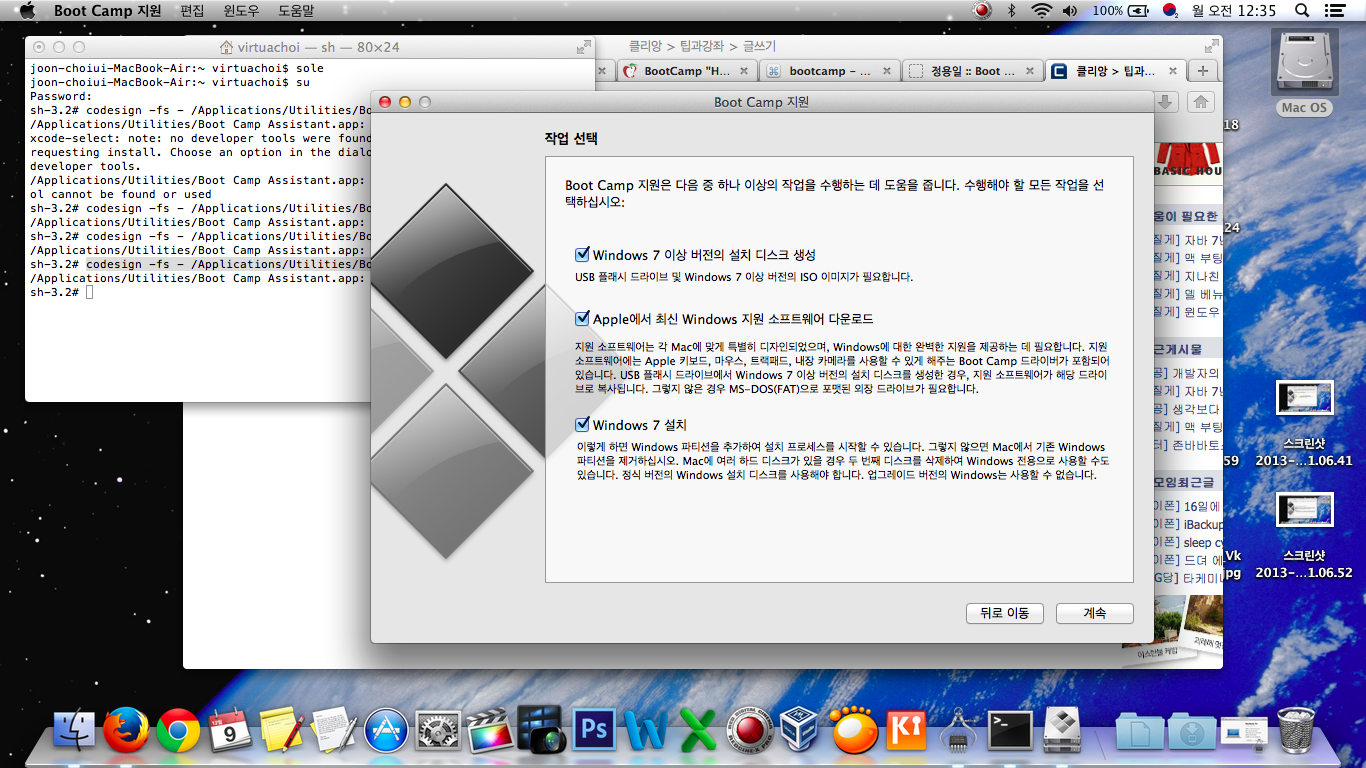Open the Calendar Dock icon
Viewport: 1366px width, 768px height.
tap(230, 730)
